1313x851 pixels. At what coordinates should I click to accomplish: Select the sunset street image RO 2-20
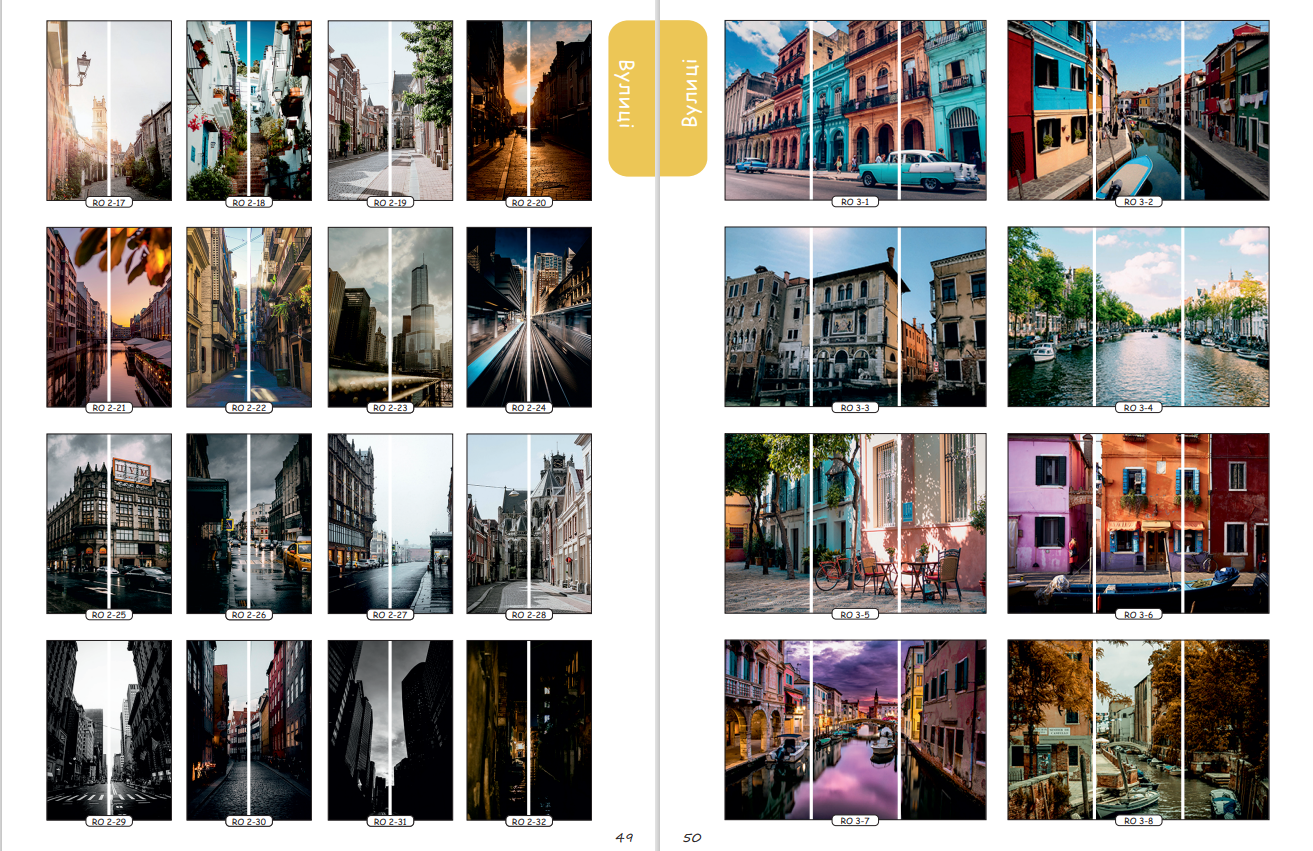coord(529,110)
